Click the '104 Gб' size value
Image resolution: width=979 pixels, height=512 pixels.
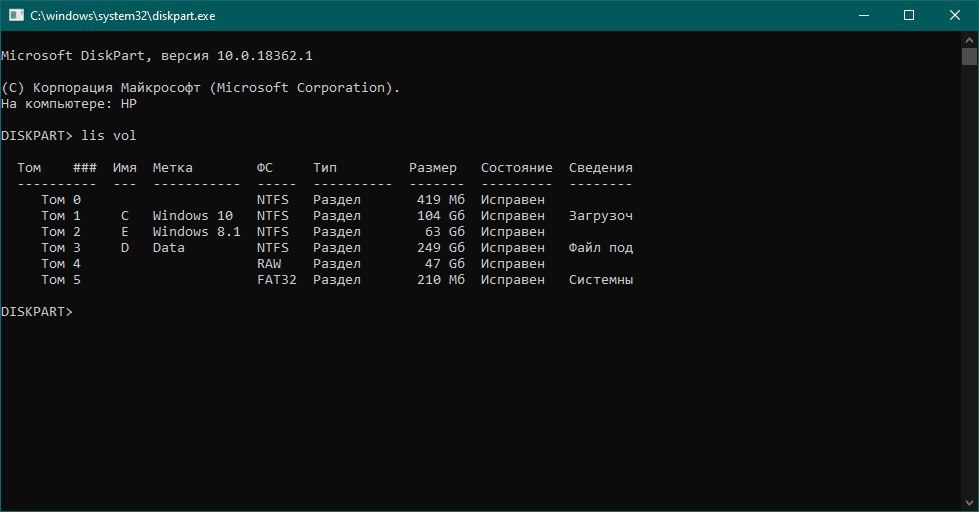(x=441, y=215)
